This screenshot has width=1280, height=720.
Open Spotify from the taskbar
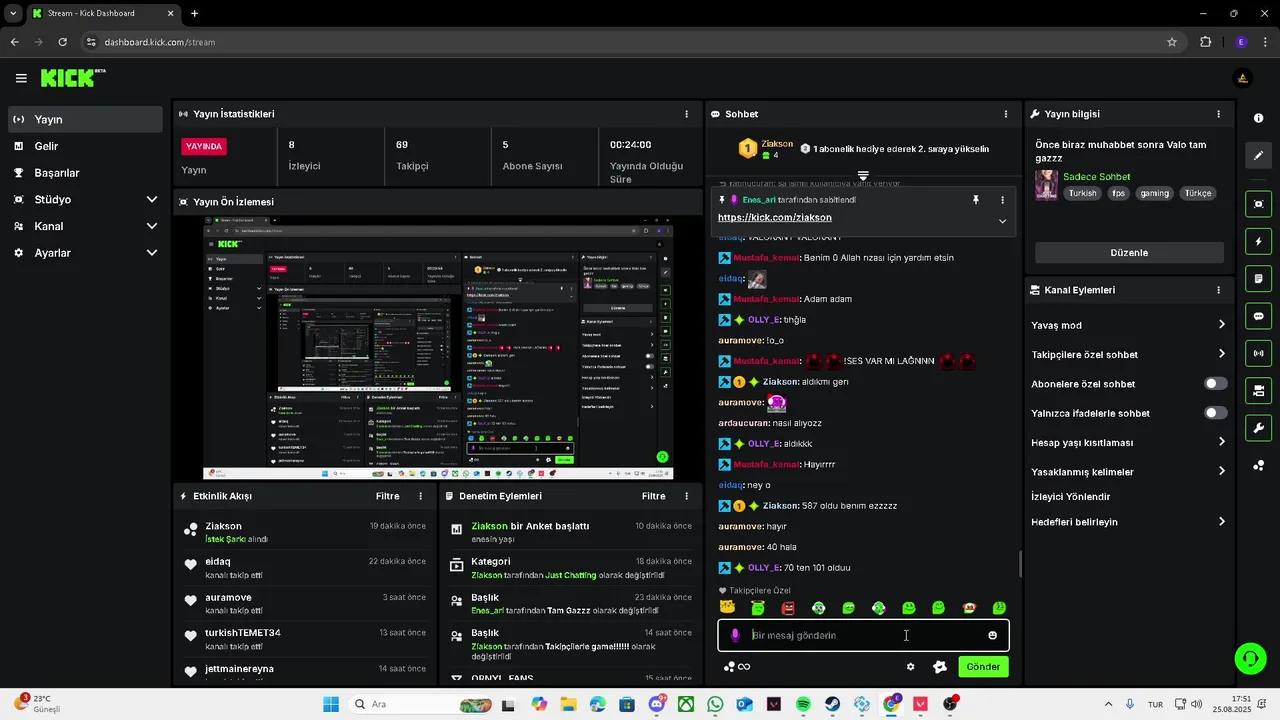point(803,704)
